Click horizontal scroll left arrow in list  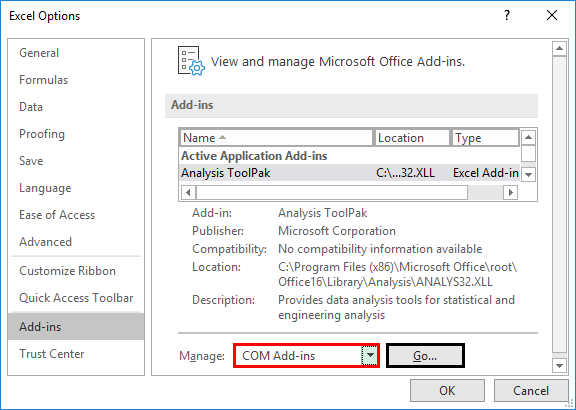[x=188, y=192]
